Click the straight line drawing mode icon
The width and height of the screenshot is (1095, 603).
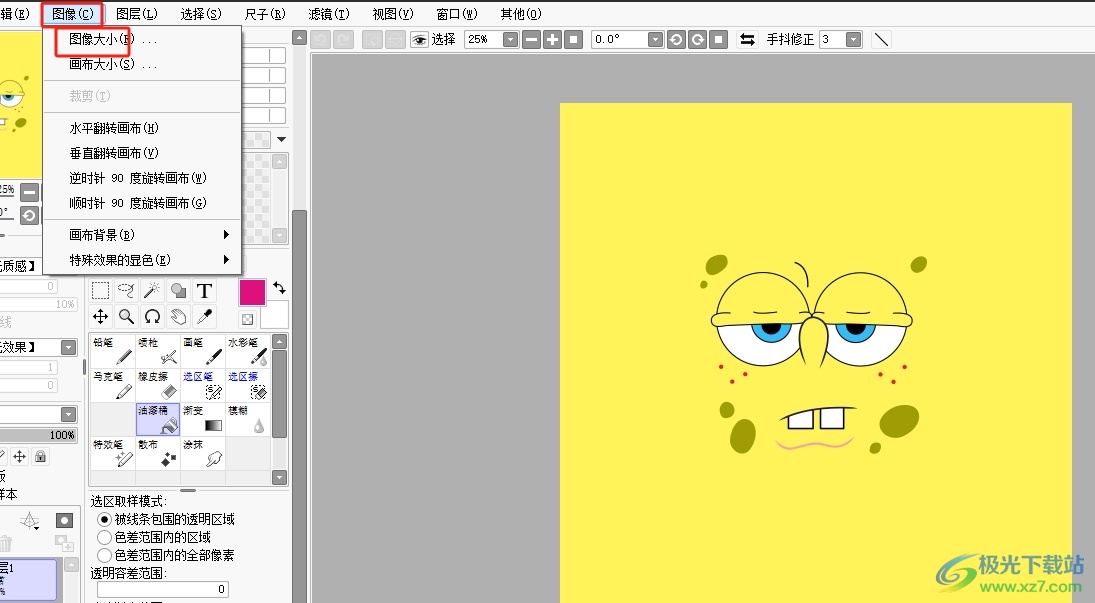pos(881,40)
